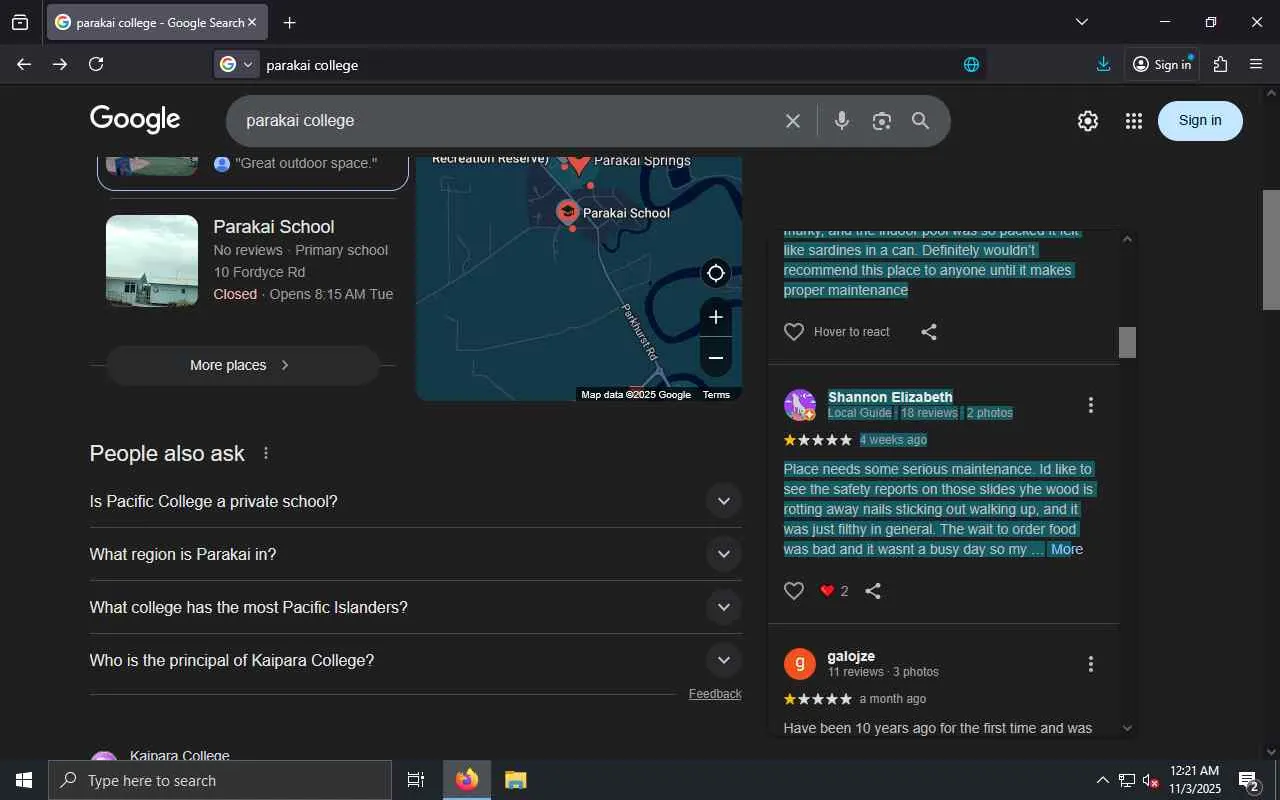The width and height of the screenshot is (1280, 800).
Task: Expand 'Who is the principal of Kaipara College?'
Action: coord(416,660)
